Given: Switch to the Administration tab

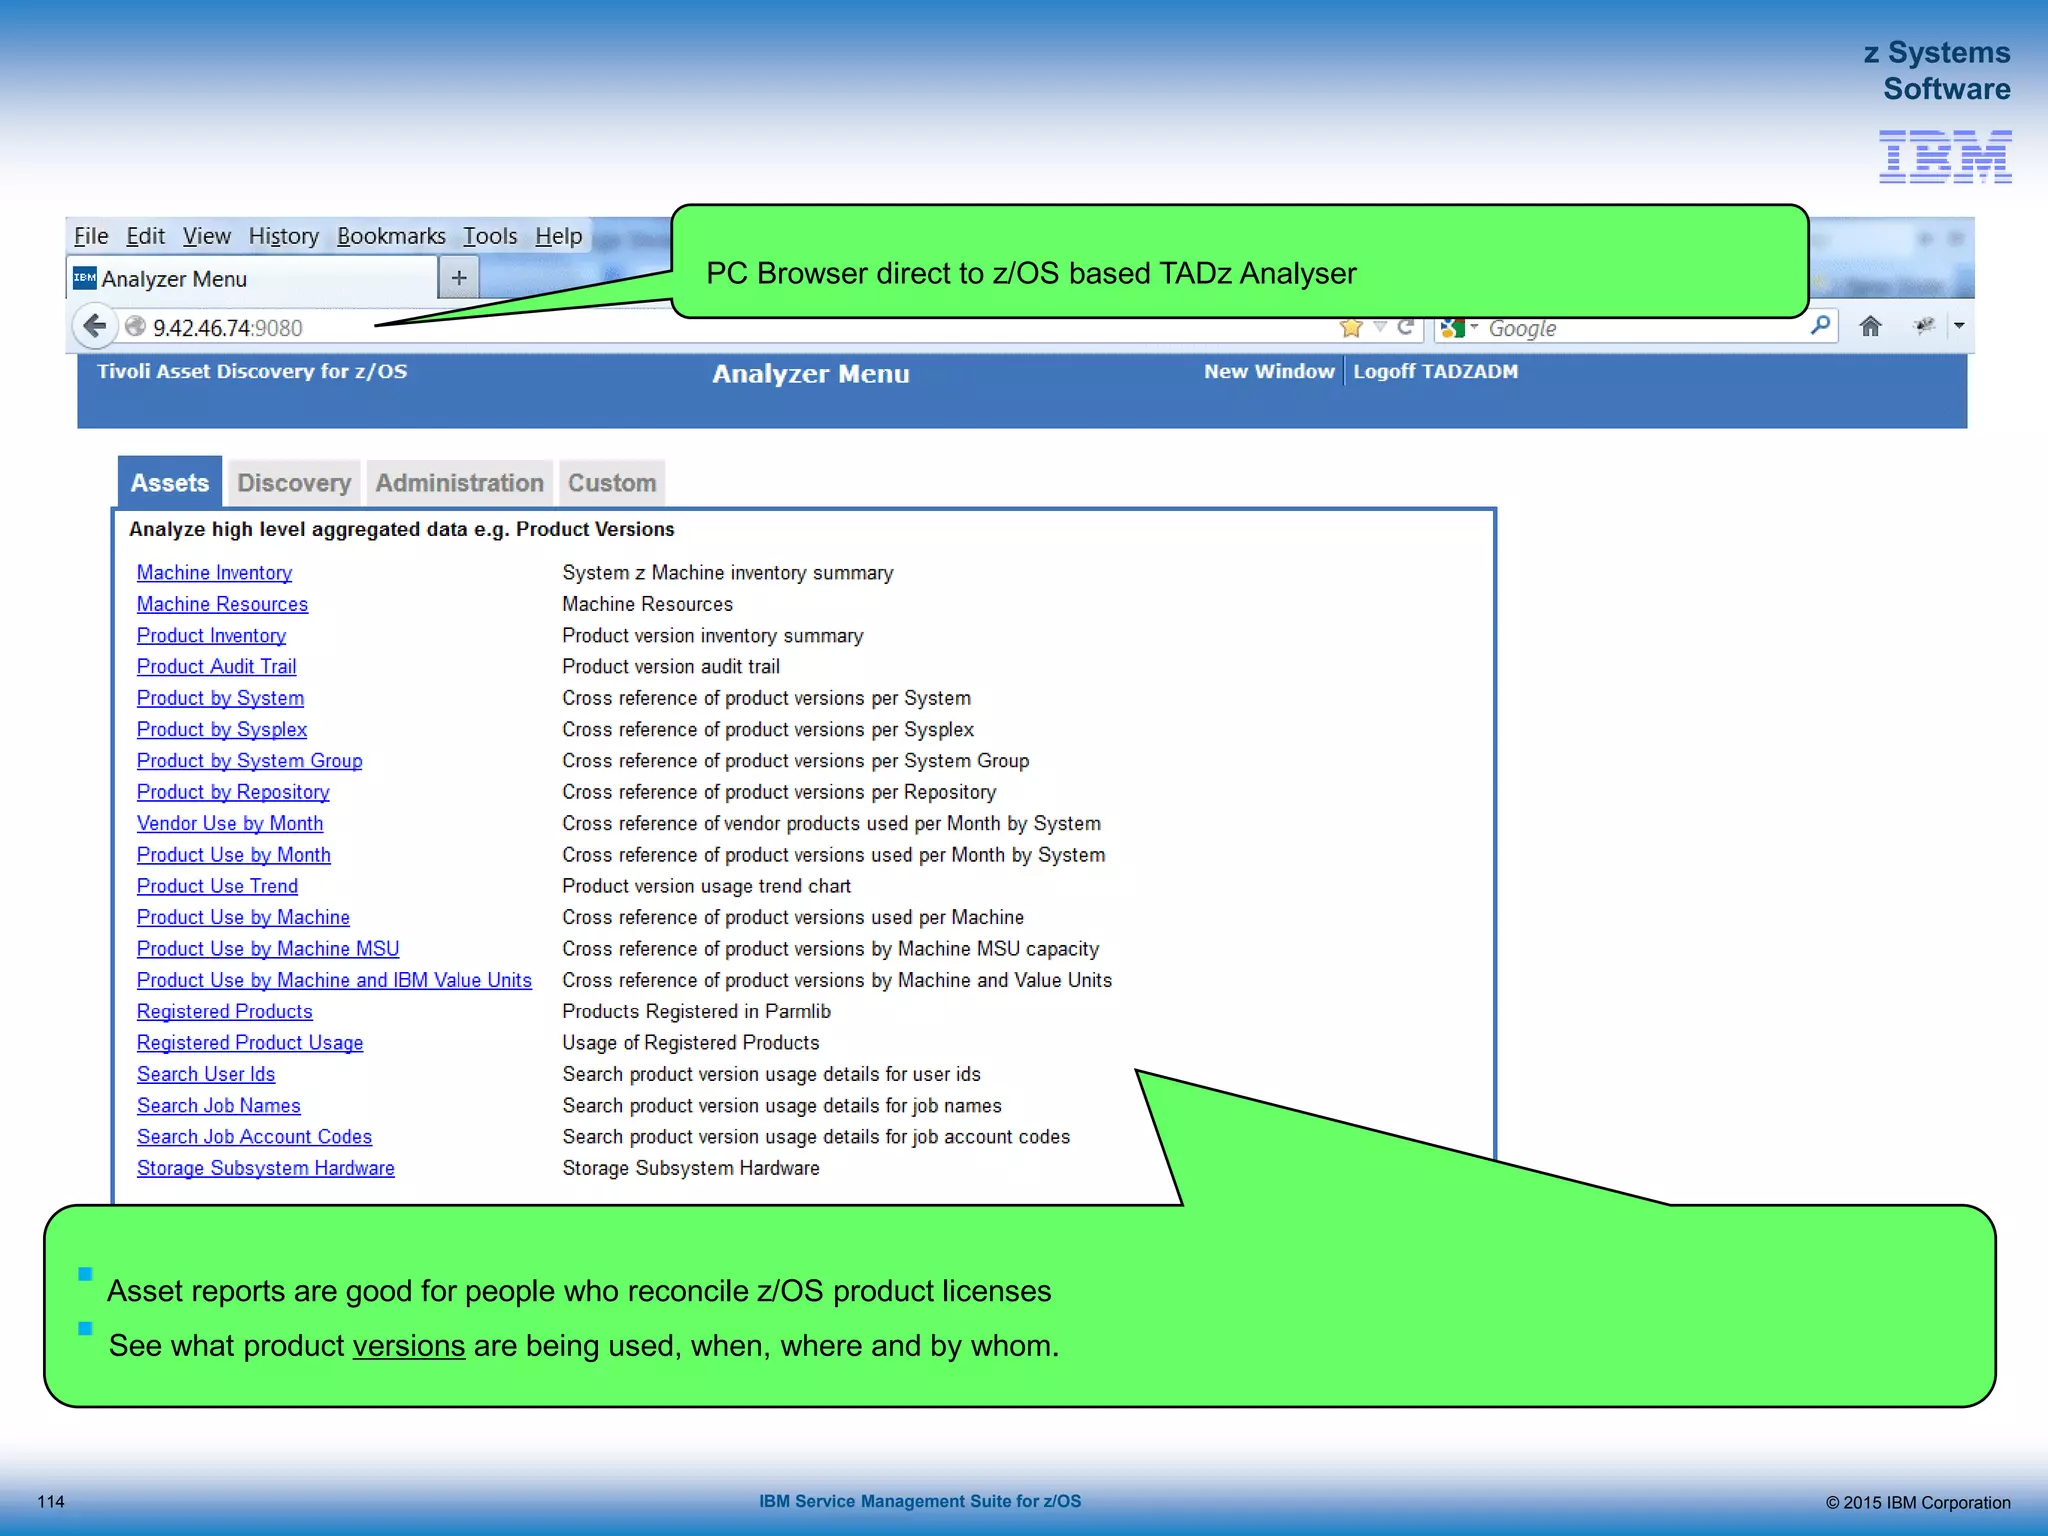Looking at the screenshot, I should tap(459, 483).
